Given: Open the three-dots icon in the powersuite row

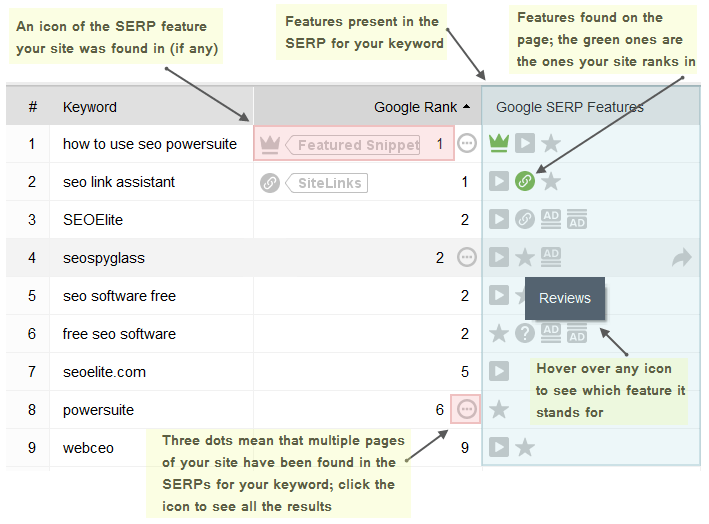Looking at the screenshot, I should (467, 409).
